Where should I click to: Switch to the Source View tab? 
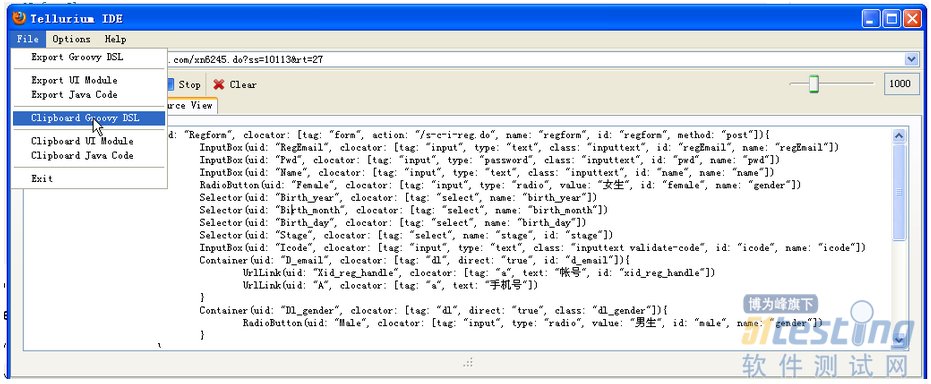(192, 106)
